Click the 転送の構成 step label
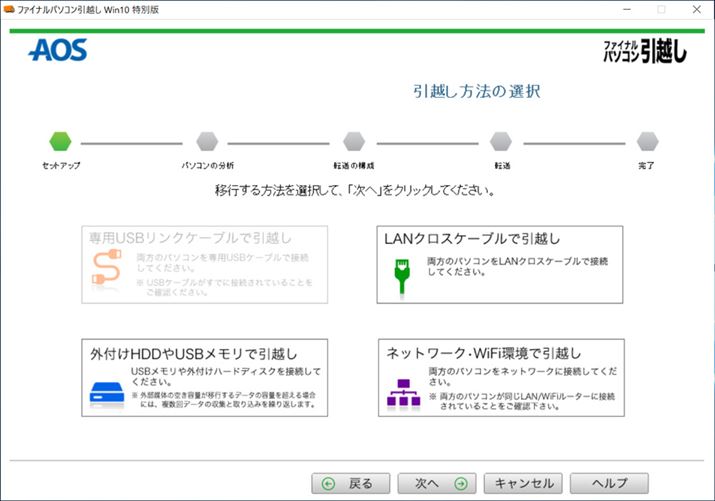This screenshot has width=715, height=501. coord(354,165)
